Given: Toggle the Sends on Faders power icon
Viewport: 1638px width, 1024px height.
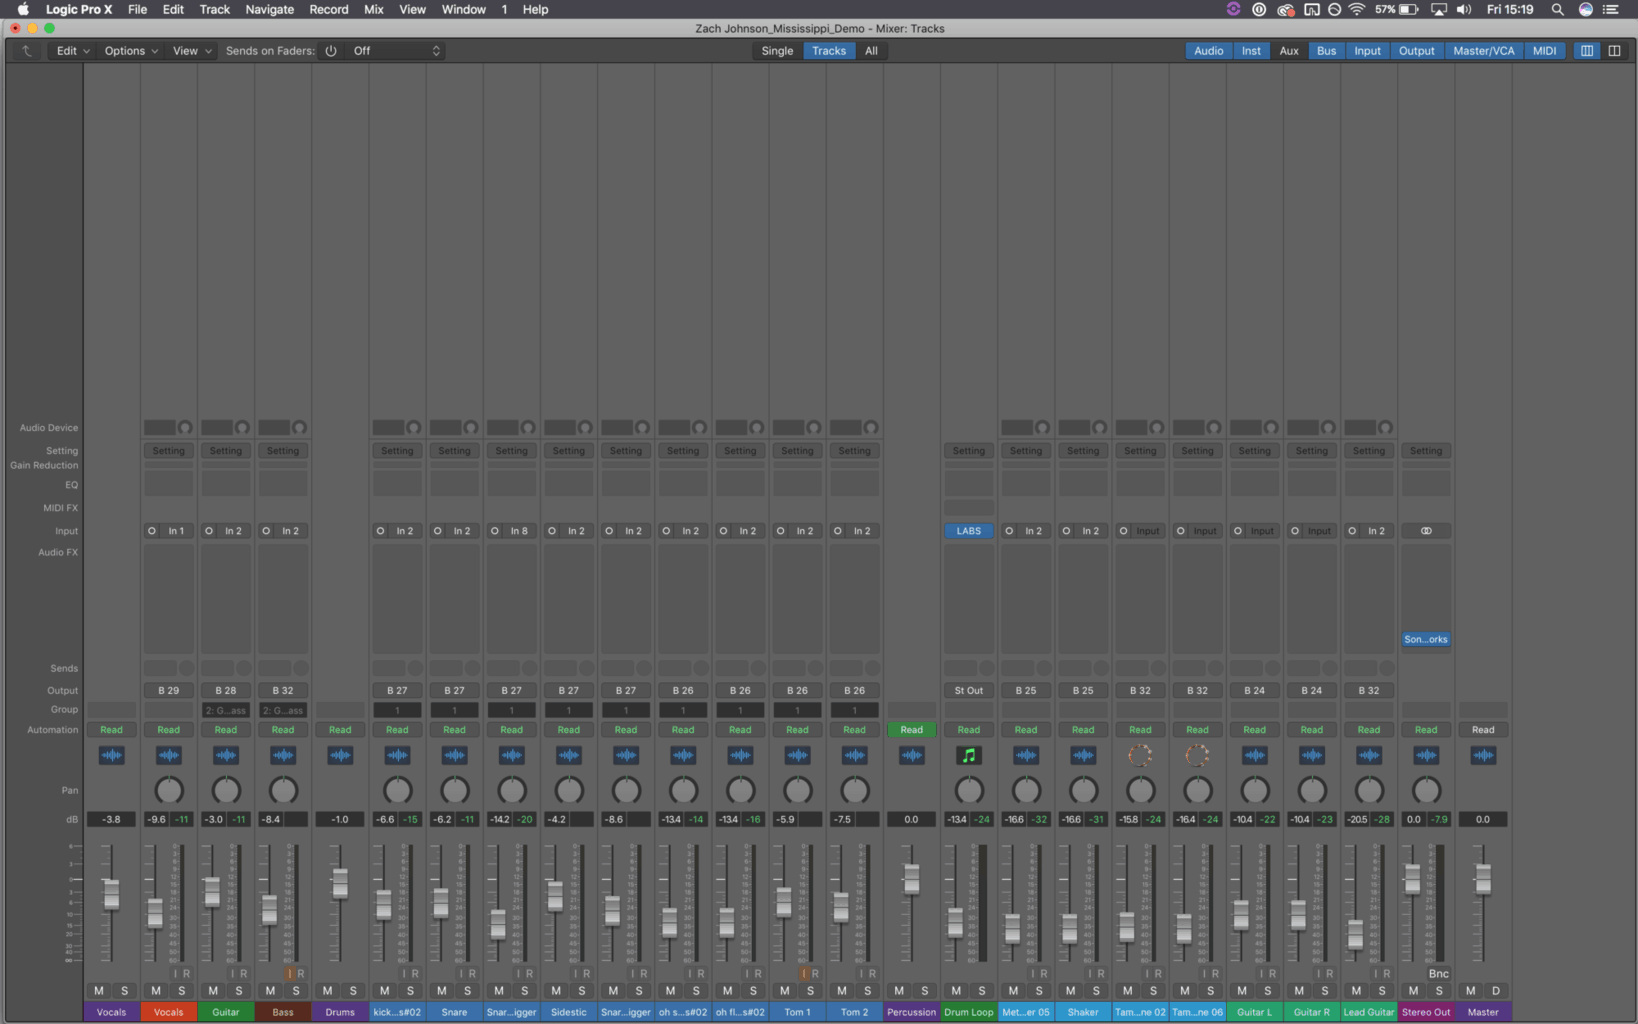Looking at the screenshot, I should (x=330, y=50).
